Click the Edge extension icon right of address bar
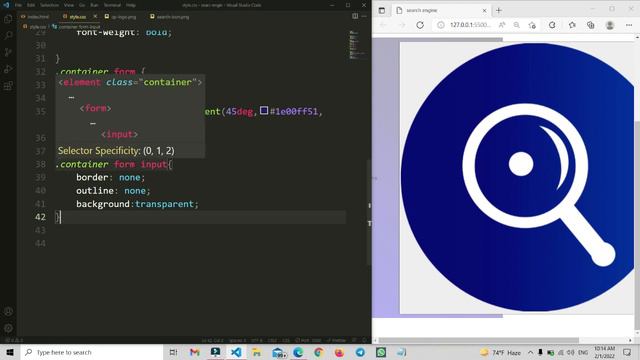Viewport: 640px width, 360px height. pos(552,25)
